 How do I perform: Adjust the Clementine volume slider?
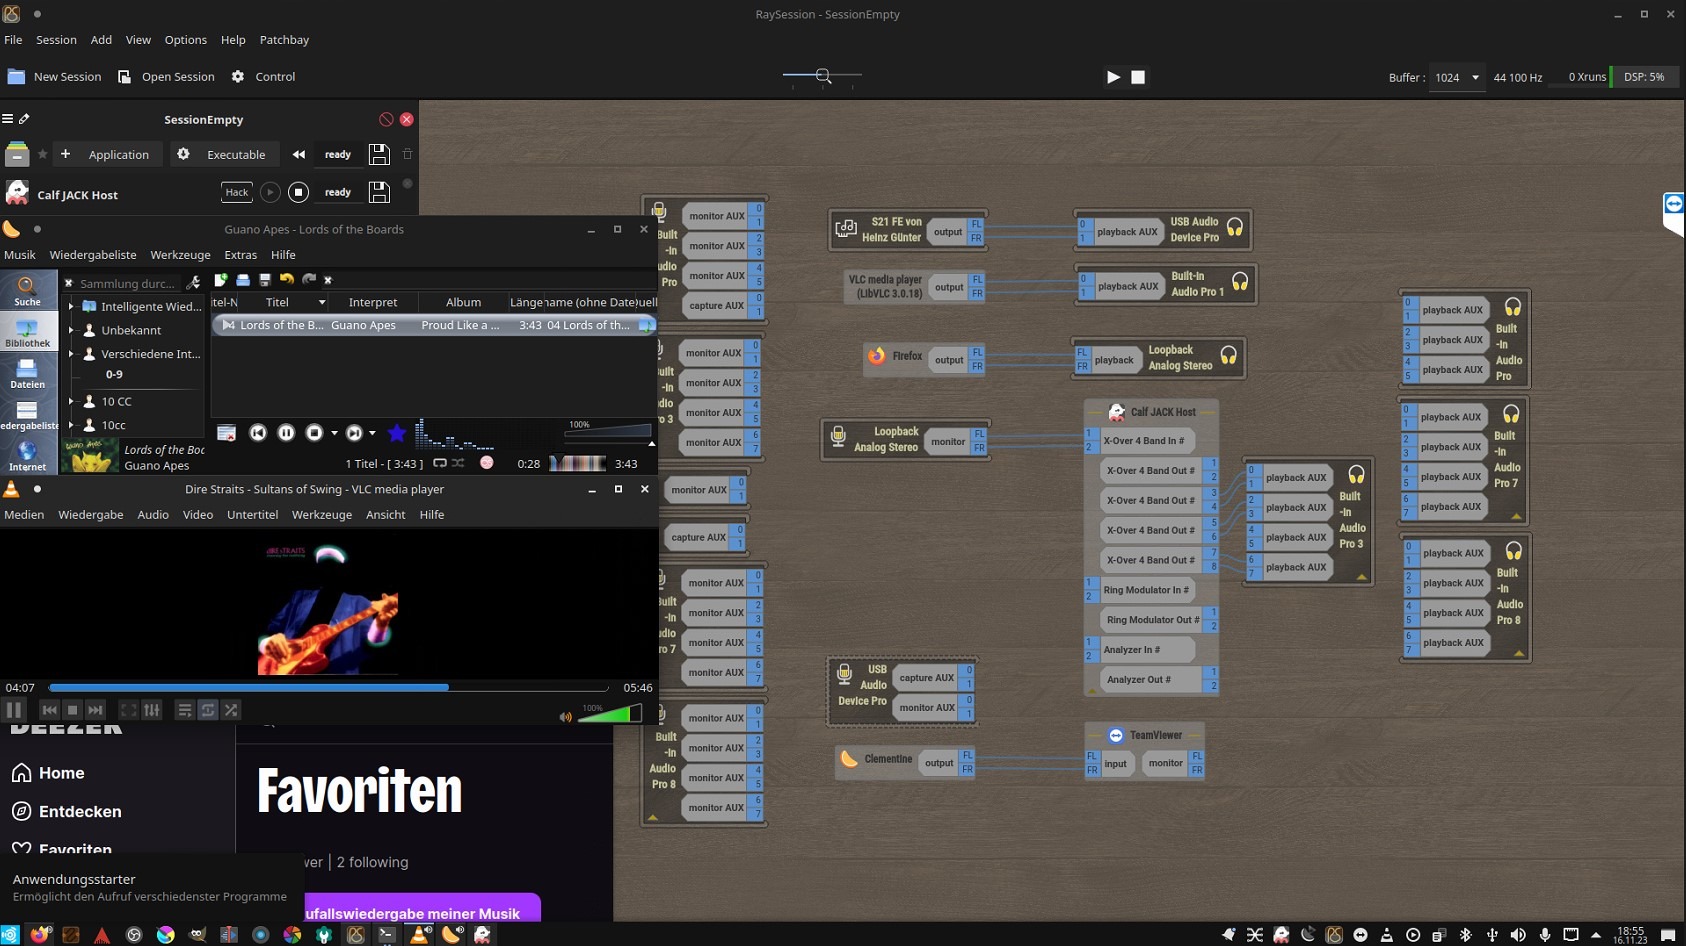pos(608,431)
